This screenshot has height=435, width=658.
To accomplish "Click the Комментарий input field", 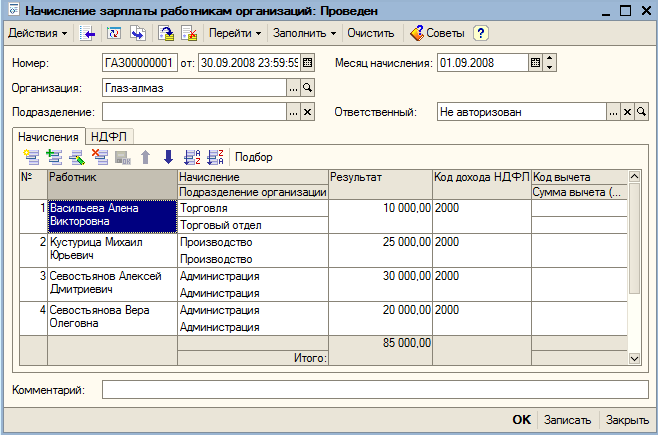I will tap(375, 390).
